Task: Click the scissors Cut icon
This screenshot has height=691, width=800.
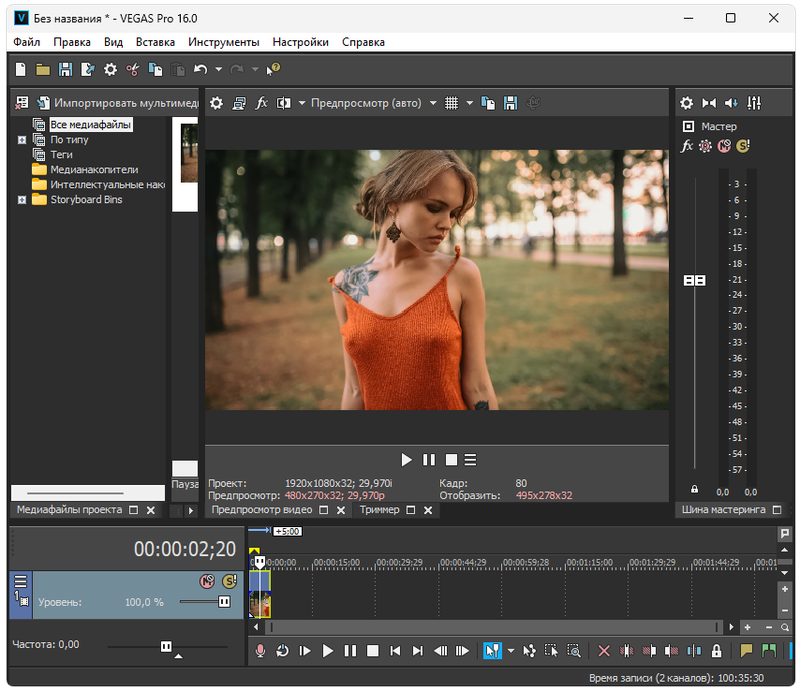Action: [x=132, y=69]
